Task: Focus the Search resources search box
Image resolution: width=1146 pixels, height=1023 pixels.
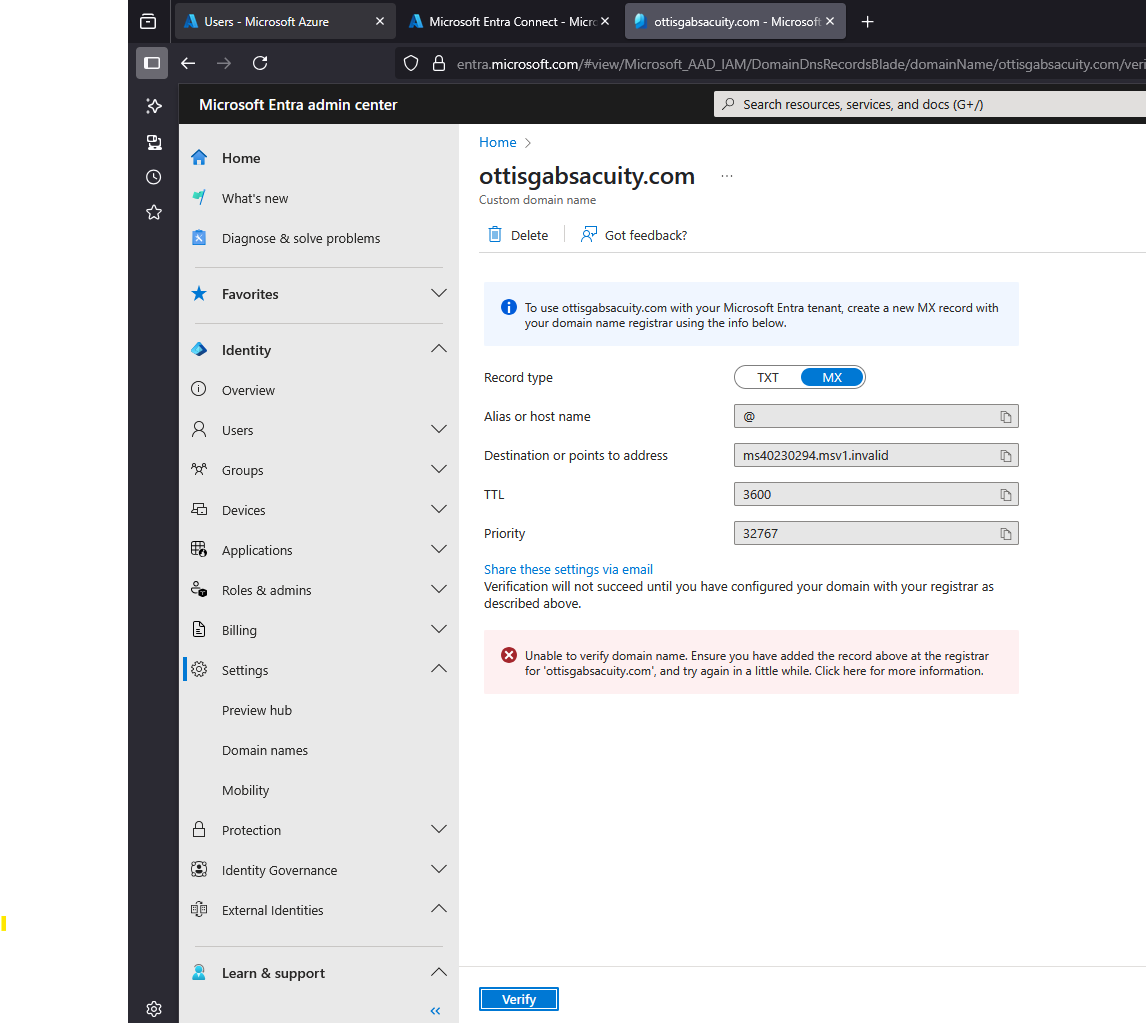Action: click(936, 104)
